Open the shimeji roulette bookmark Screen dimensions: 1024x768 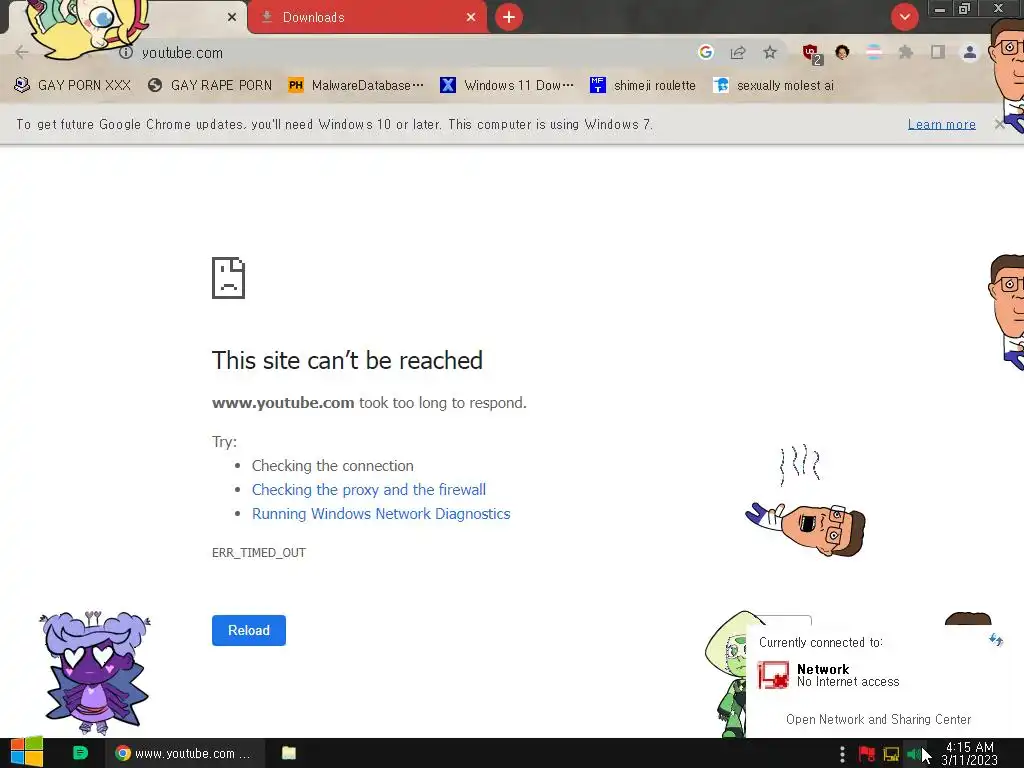[643, 85]
